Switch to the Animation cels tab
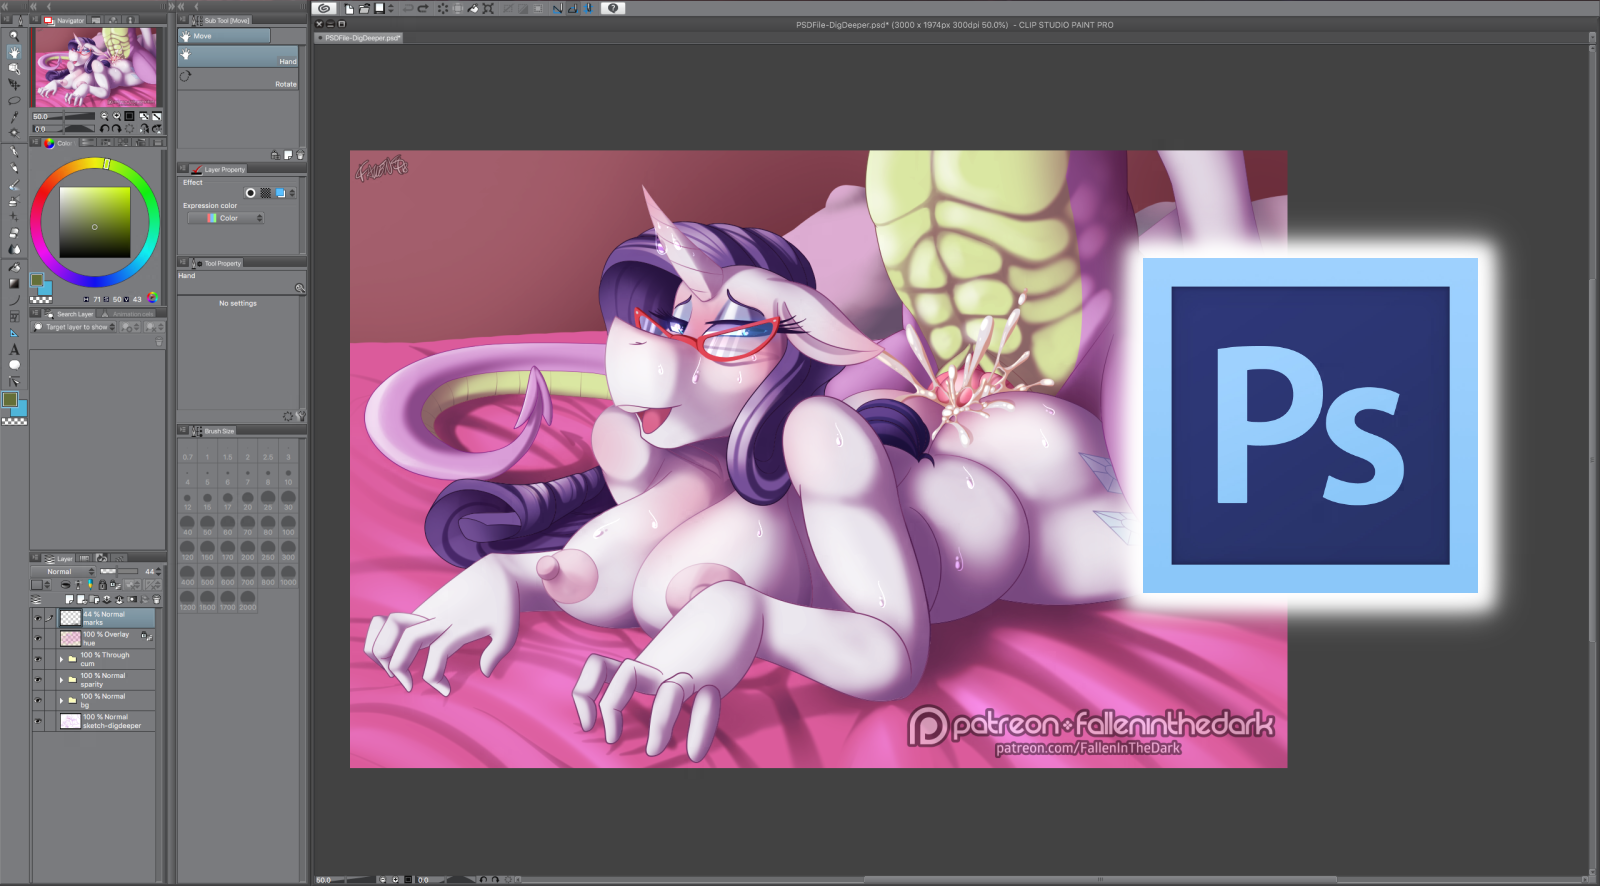 (x=127, y=314)
